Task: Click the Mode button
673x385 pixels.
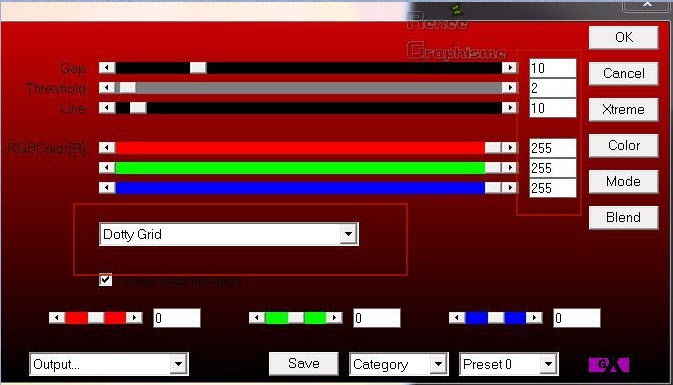Action: (623, 182)
